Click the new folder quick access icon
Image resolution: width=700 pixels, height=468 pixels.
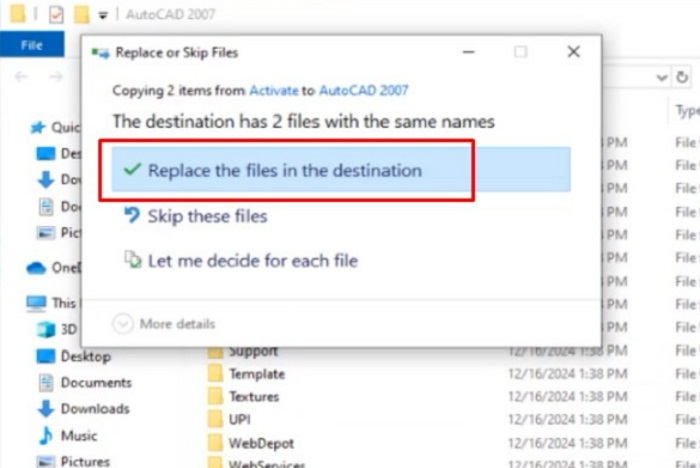(82, 15)
